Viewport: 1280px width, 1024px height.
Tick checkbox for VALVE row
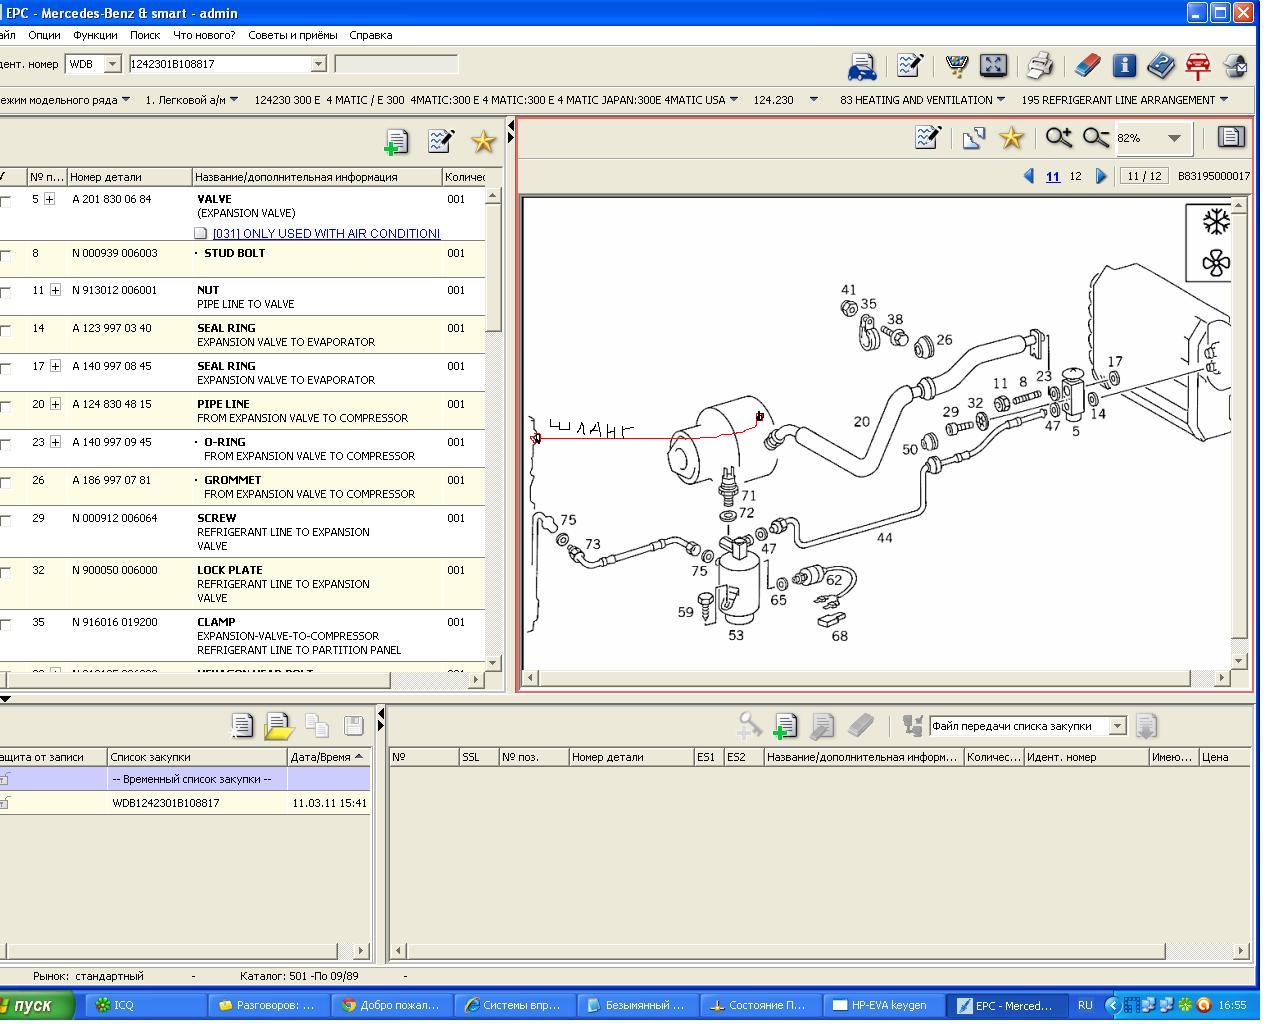point(5,201)
